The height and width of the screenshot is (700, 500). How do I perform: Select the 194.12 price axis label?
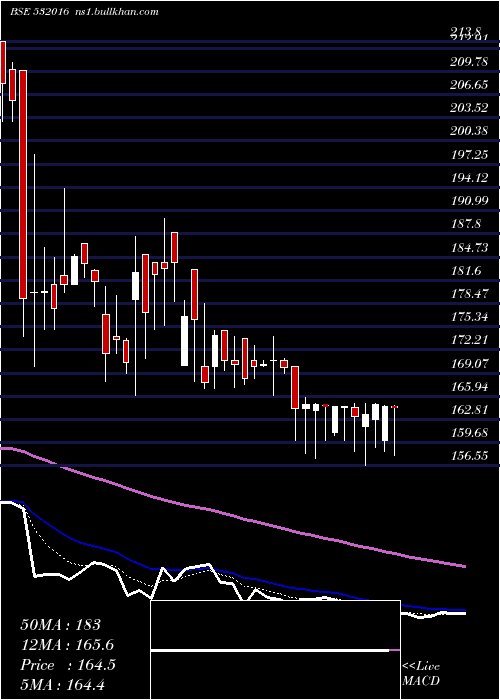[469, 178]
